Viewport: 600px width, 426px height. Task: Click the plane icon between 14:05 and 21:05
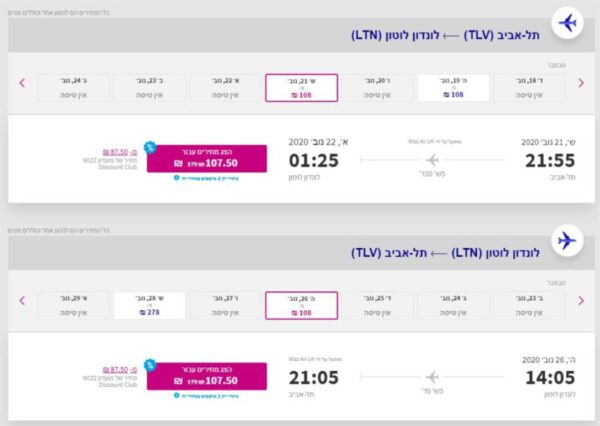click(432, 377)
